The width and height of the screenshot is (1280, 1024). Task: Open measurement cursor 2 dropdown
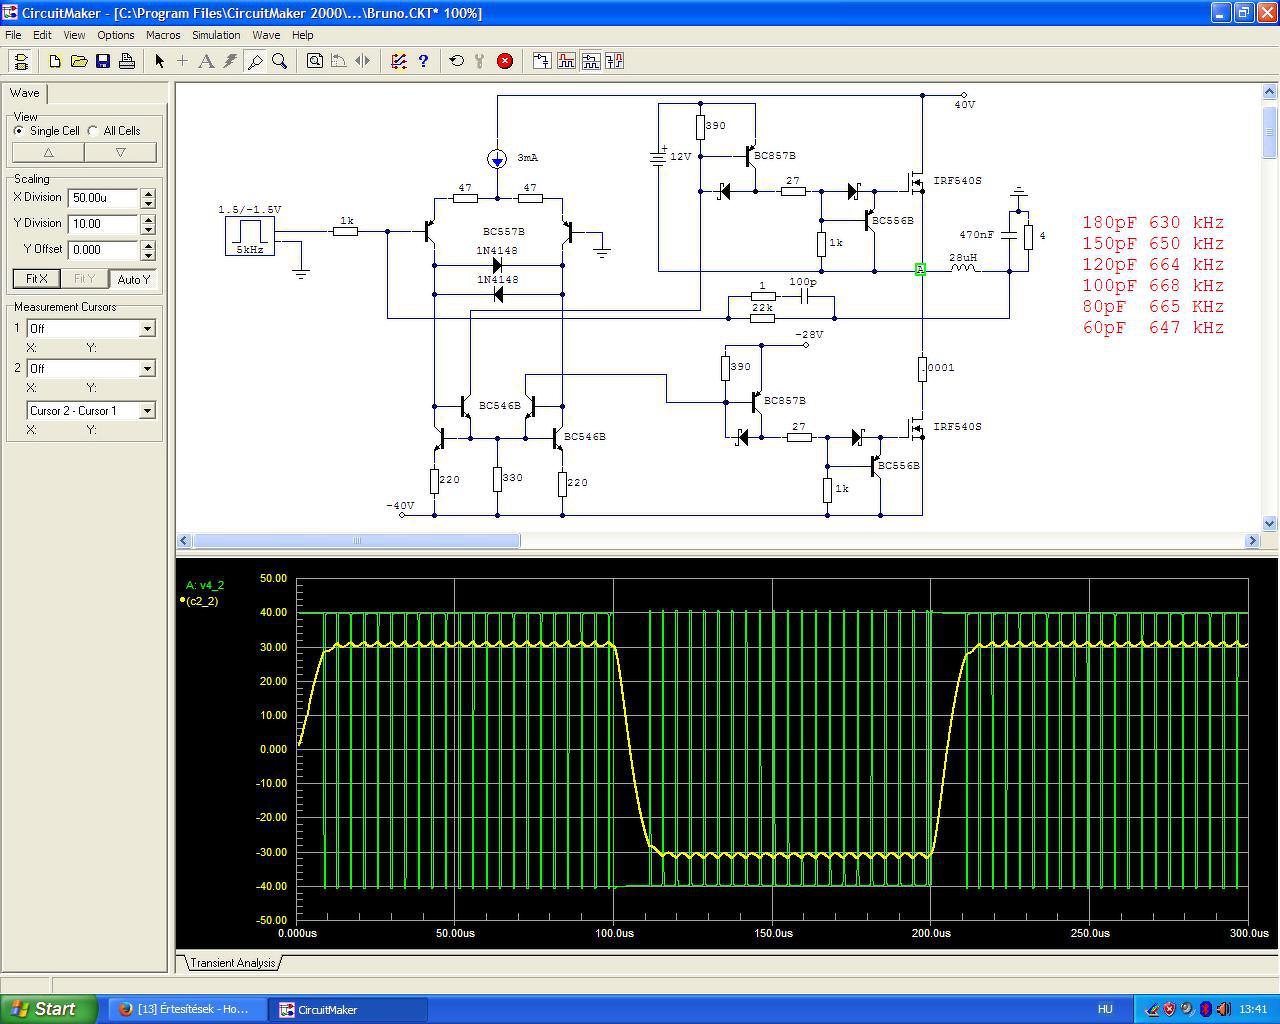(x=147, y=369)
